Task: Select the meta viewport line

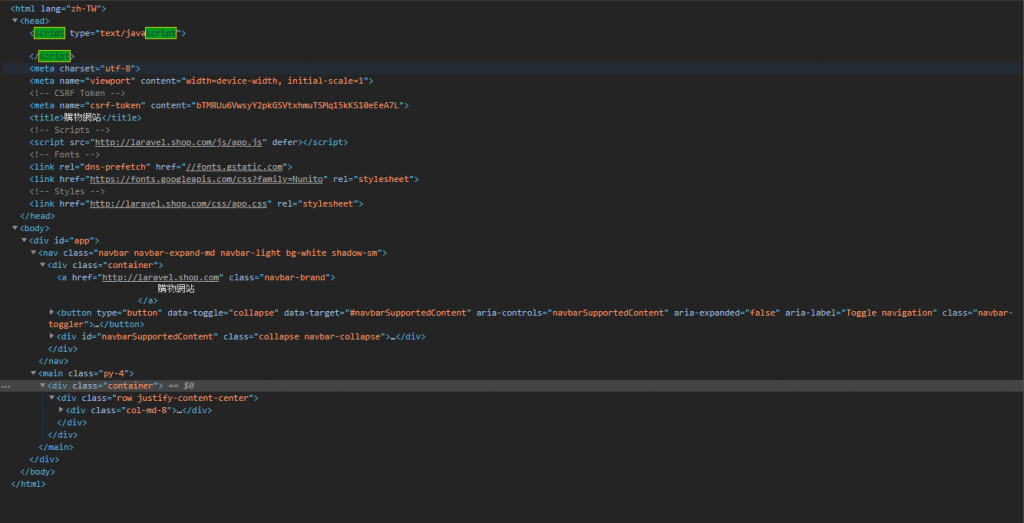Action: pos(201,81)
